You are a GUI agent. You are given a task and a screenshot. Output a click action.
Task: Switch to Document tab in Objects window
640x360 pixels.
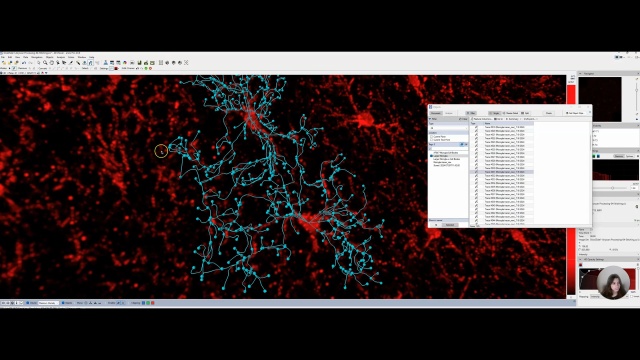[436, 113]
